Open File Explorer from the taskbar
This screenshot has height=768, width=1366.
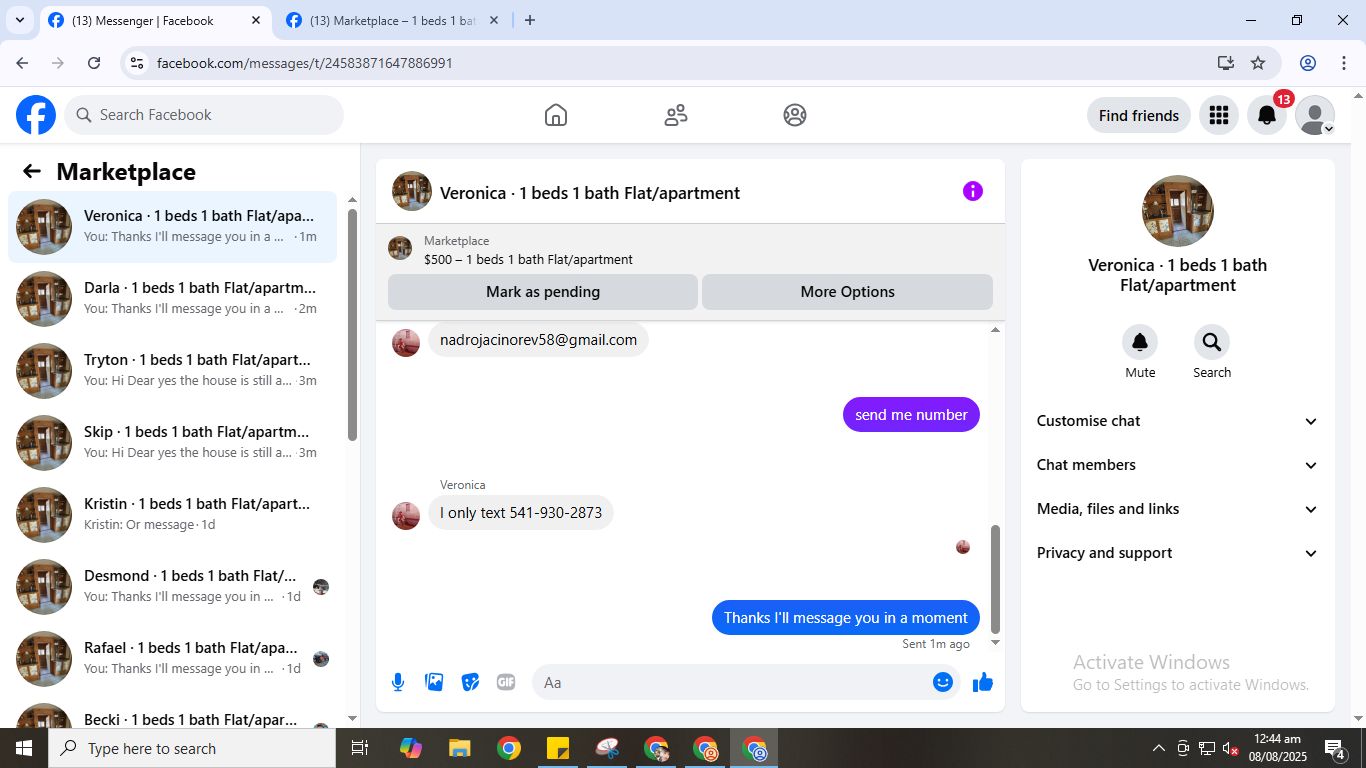(x=459, y=748)
